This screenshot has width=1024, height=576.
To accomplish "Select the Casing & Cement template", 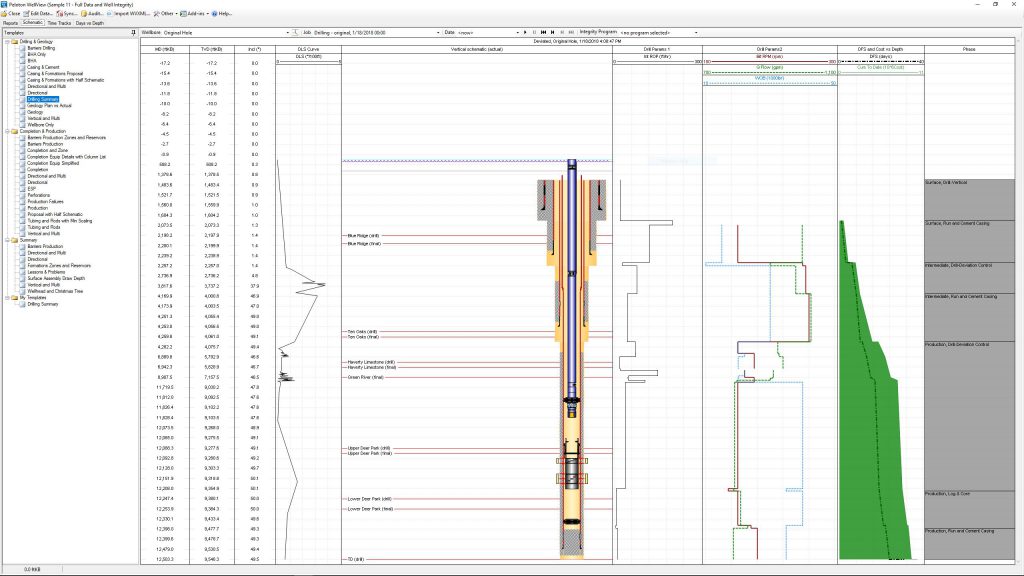I will pyautogui.click(x=45, y=66).
